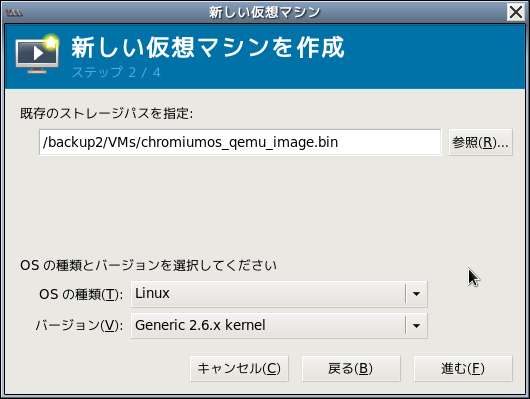Click the 戻る(B) back button

click(x=351, y=368)
